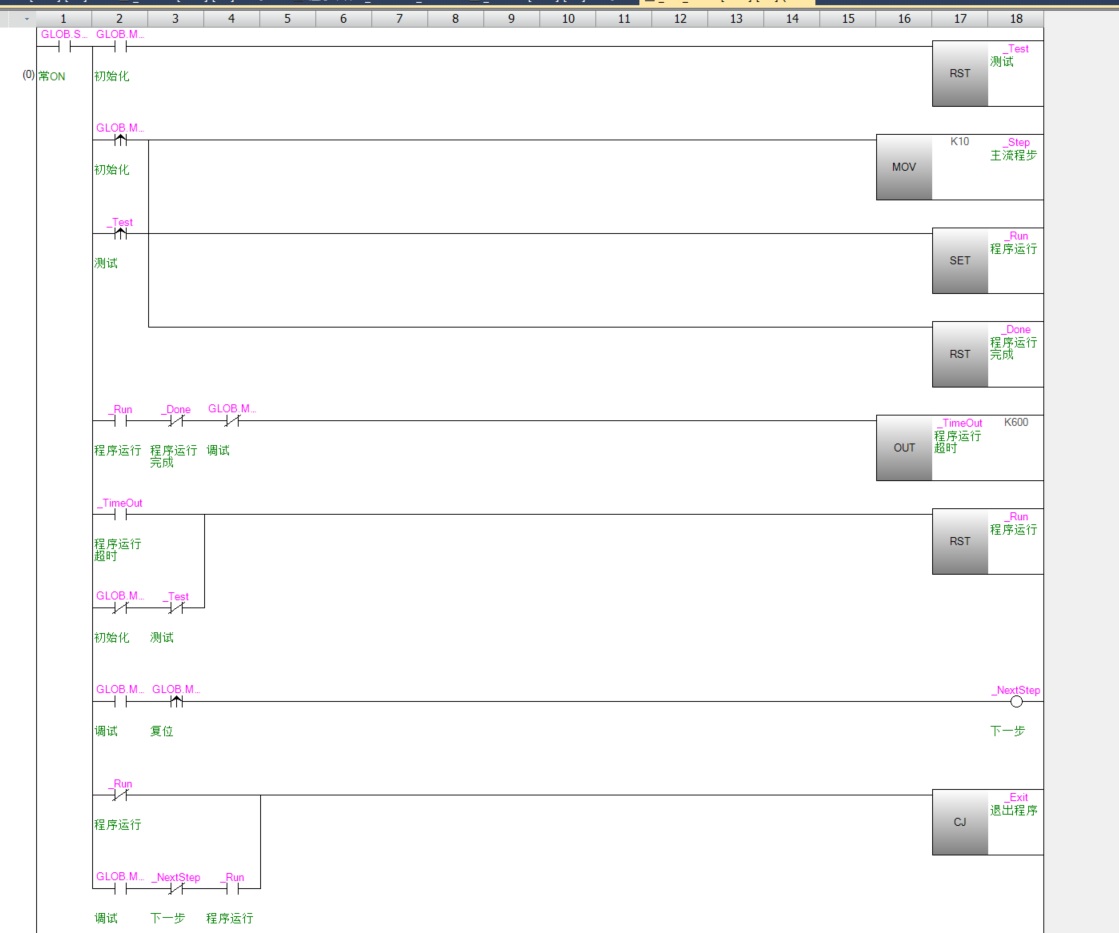Select the _NextStep output coil
The image size is (1119, 933).
(1016, 701)
